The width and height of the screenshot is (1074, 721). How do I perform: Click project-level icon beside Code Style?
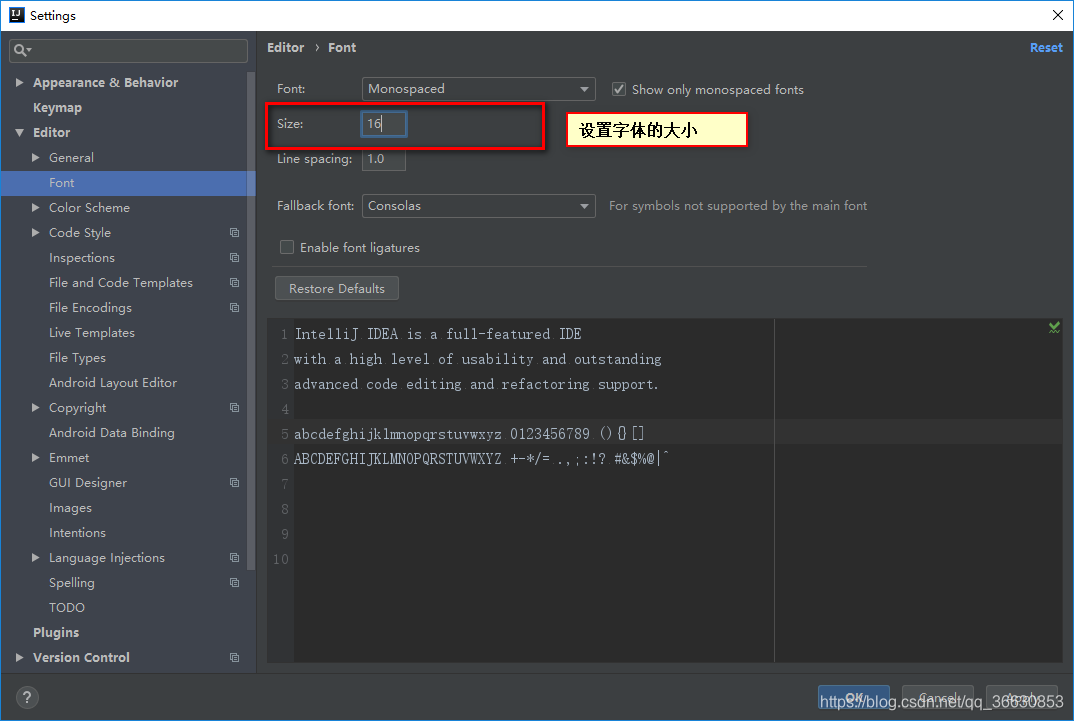click(234, 233)
